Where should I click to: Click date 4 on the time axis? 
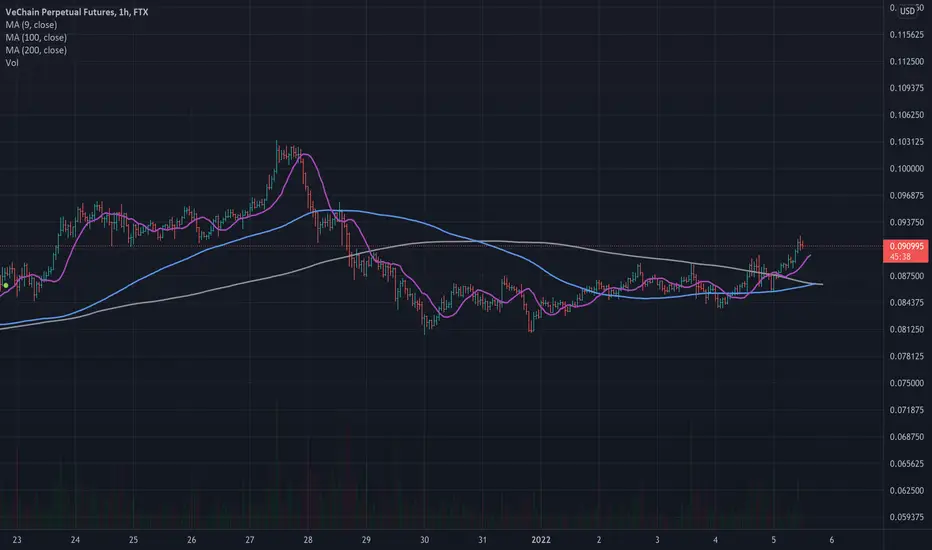[715, 540]
